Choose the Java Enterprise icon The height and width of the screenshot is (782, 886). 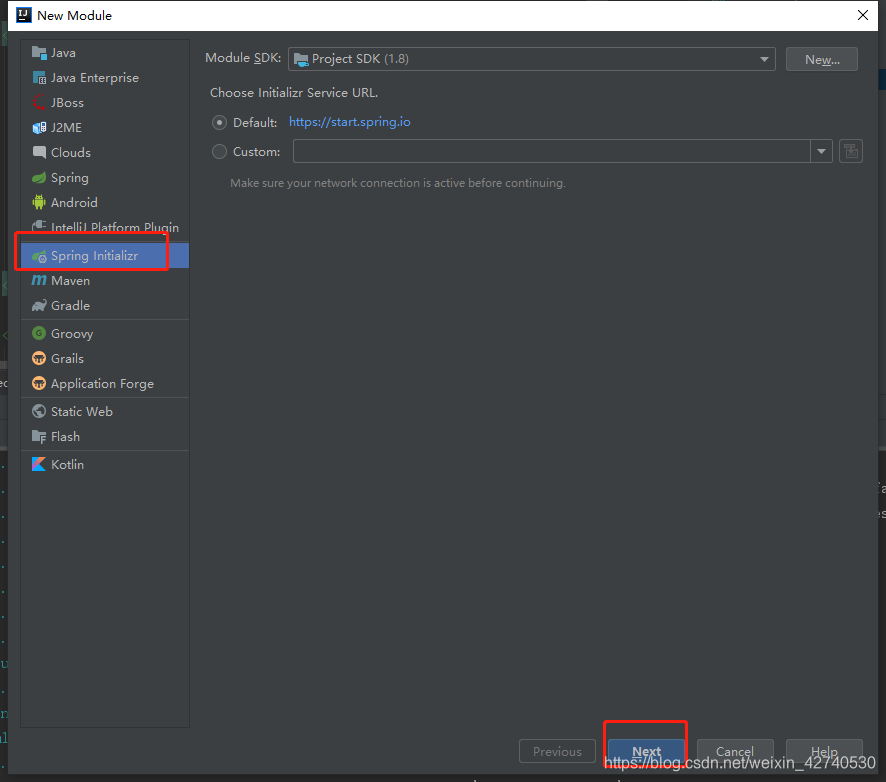(39, 77)
